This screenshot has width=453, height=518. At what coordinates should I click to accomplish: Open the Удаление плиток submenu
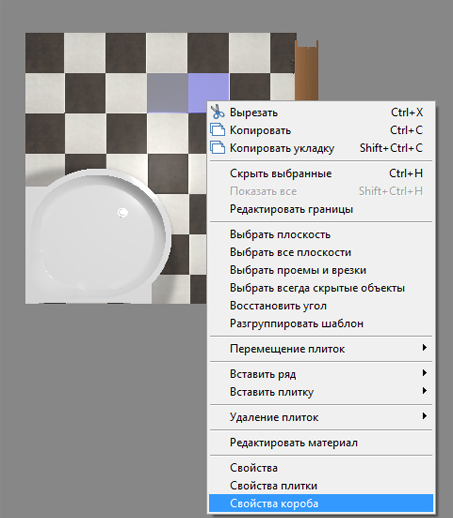[x=321, y=417]
